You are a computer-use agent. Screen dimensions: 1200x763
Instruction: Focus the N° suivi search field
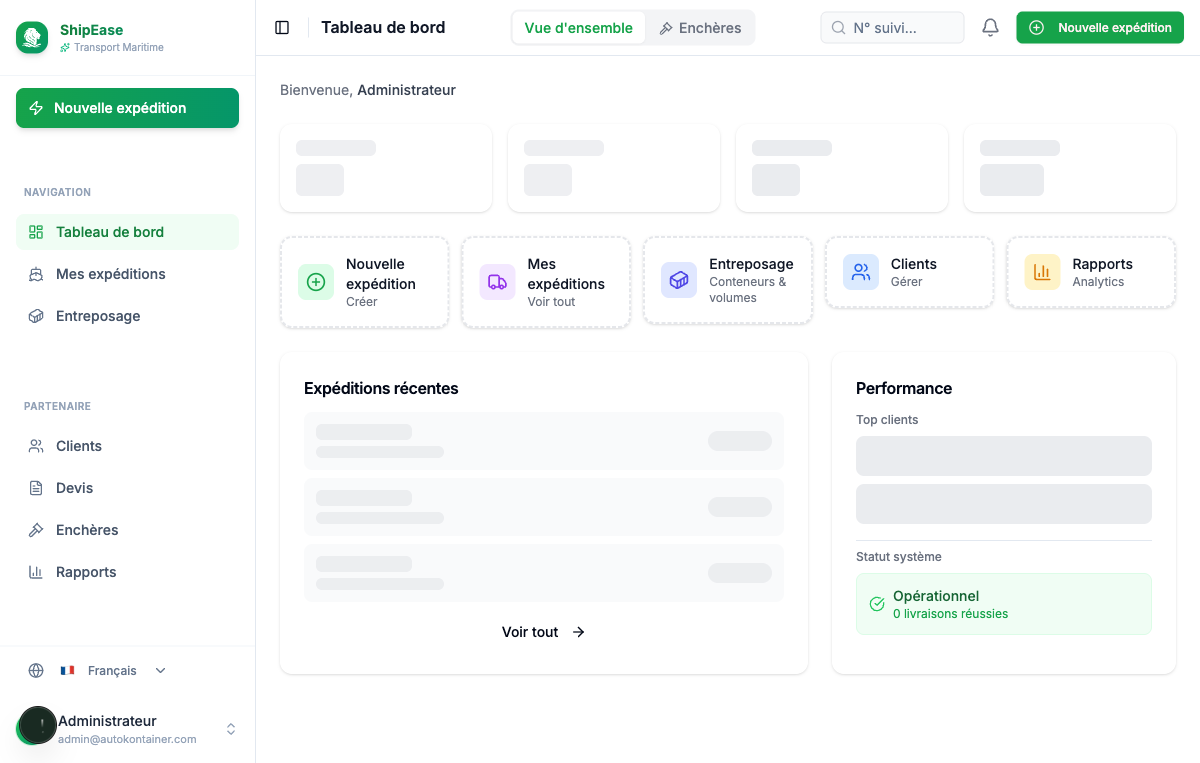[892, 28]
